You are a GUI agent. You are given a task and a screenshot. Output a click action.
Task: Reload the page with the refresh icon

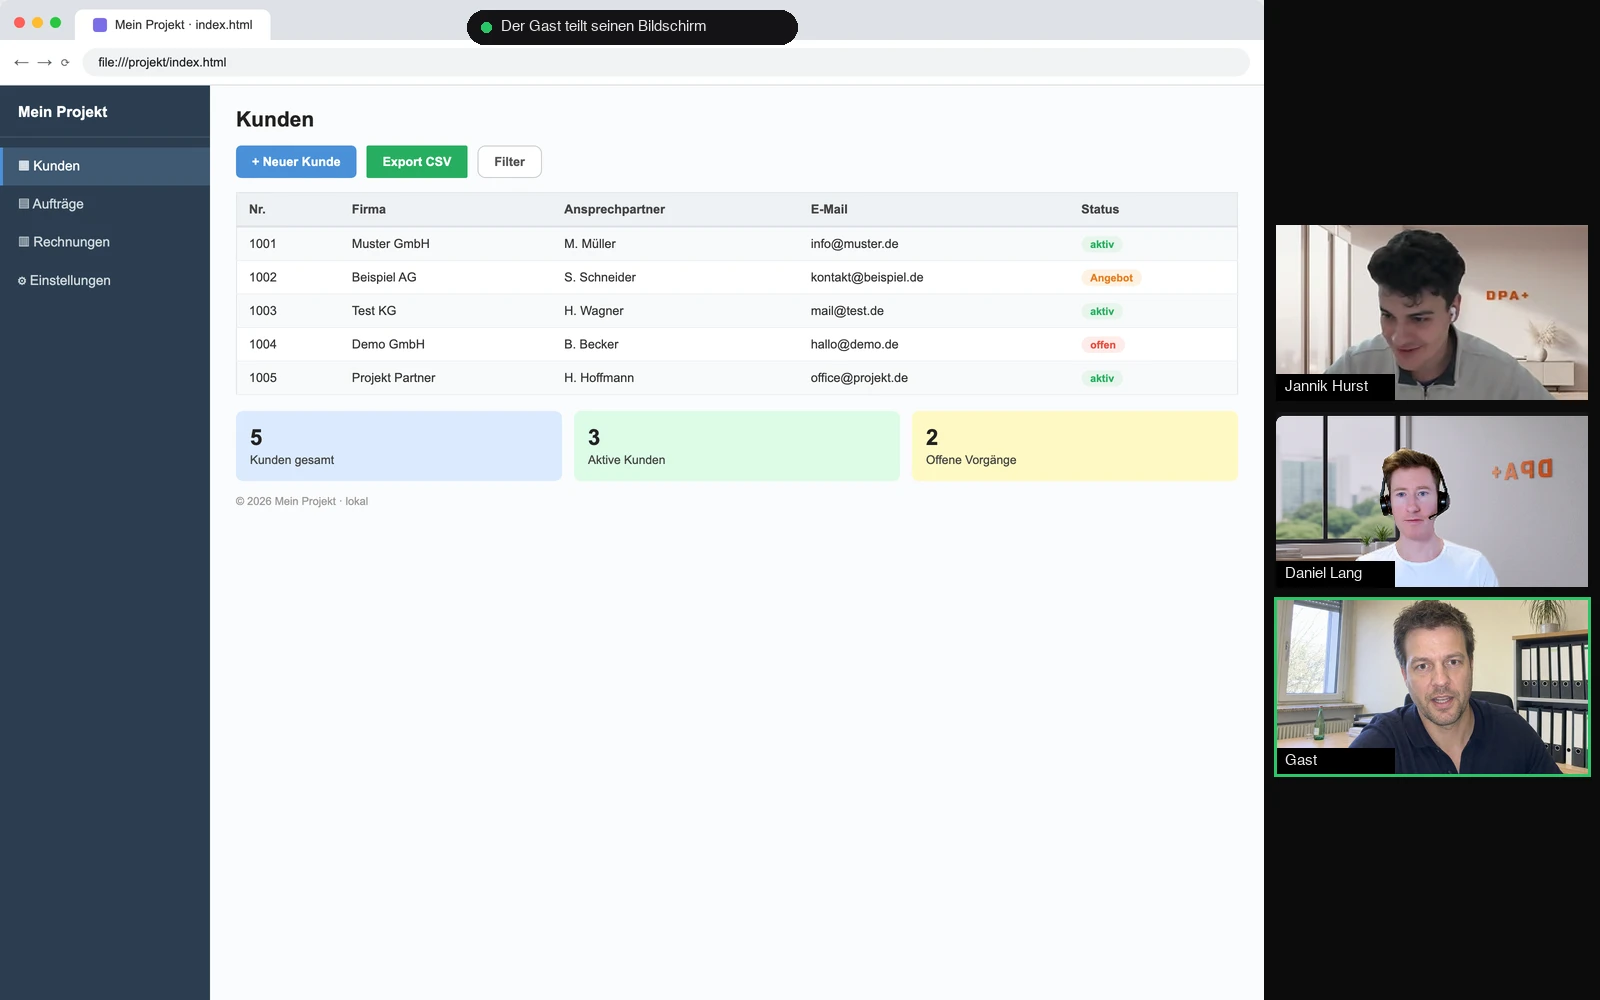(65, 62)
